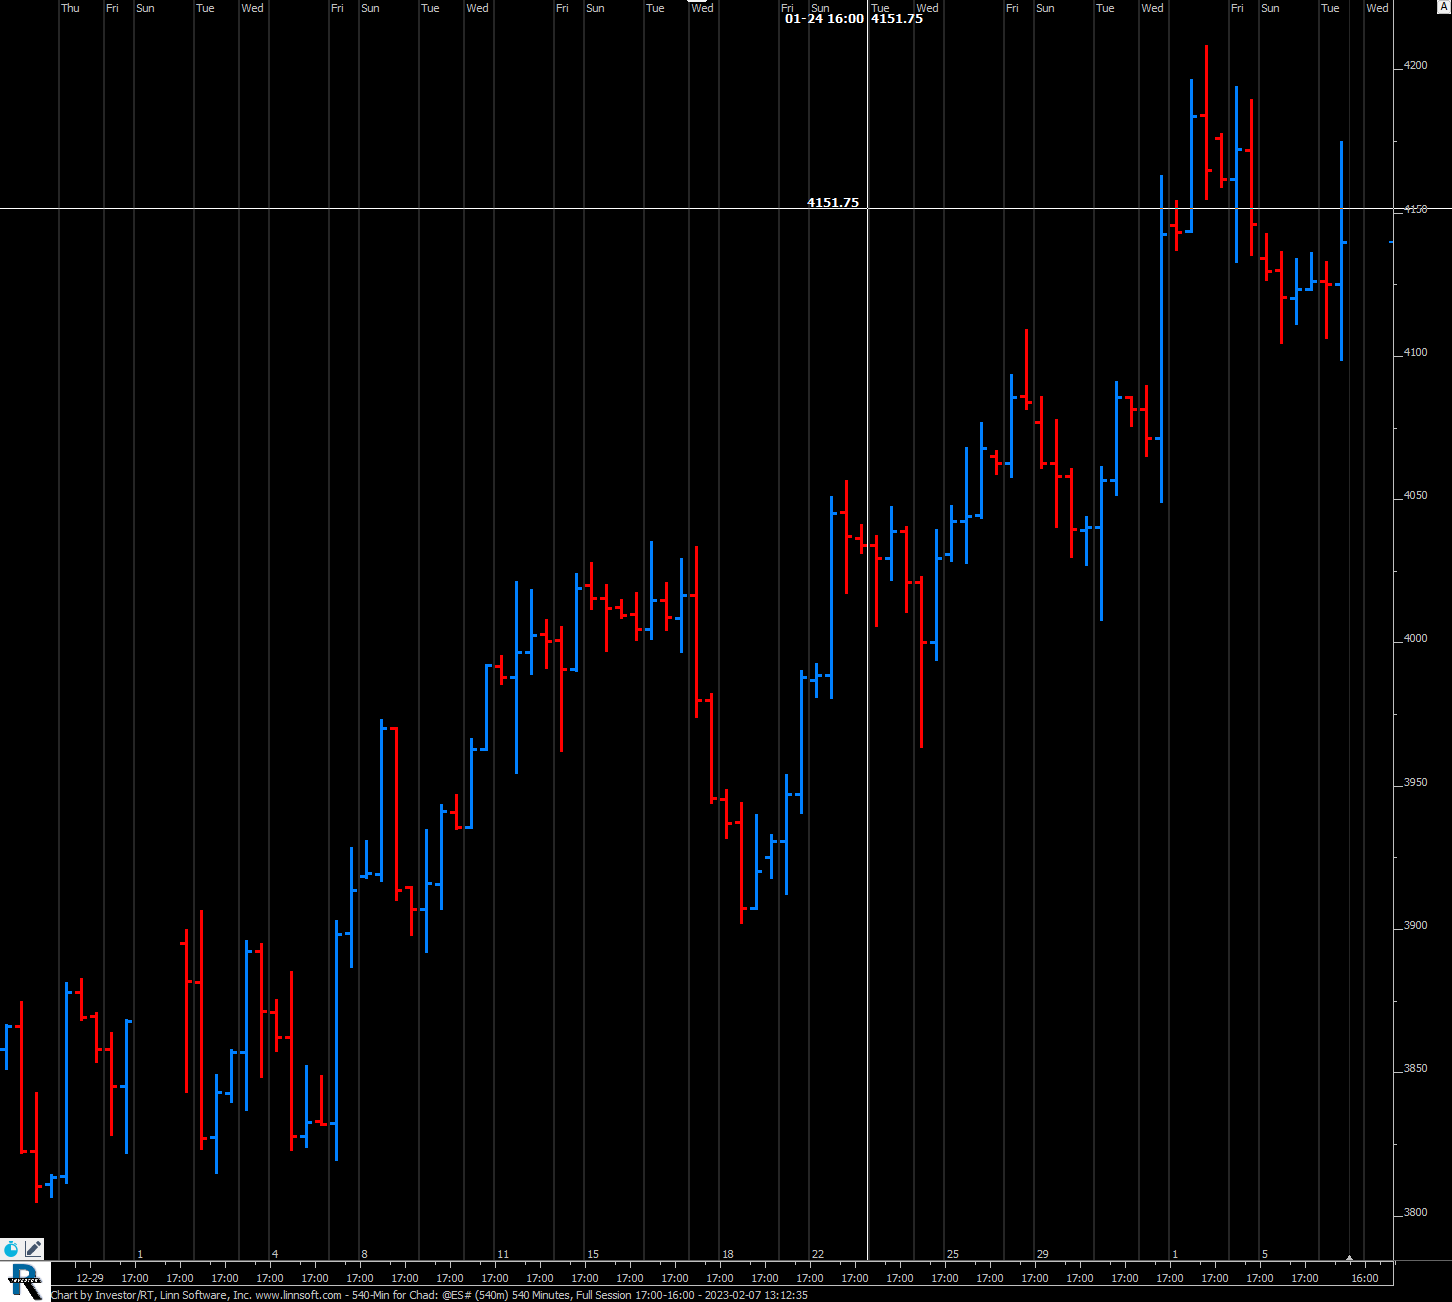Click day number 8 on the date axis
The width and height of the screenshot is (1452, 1302).
click(x=365, y=1254)
